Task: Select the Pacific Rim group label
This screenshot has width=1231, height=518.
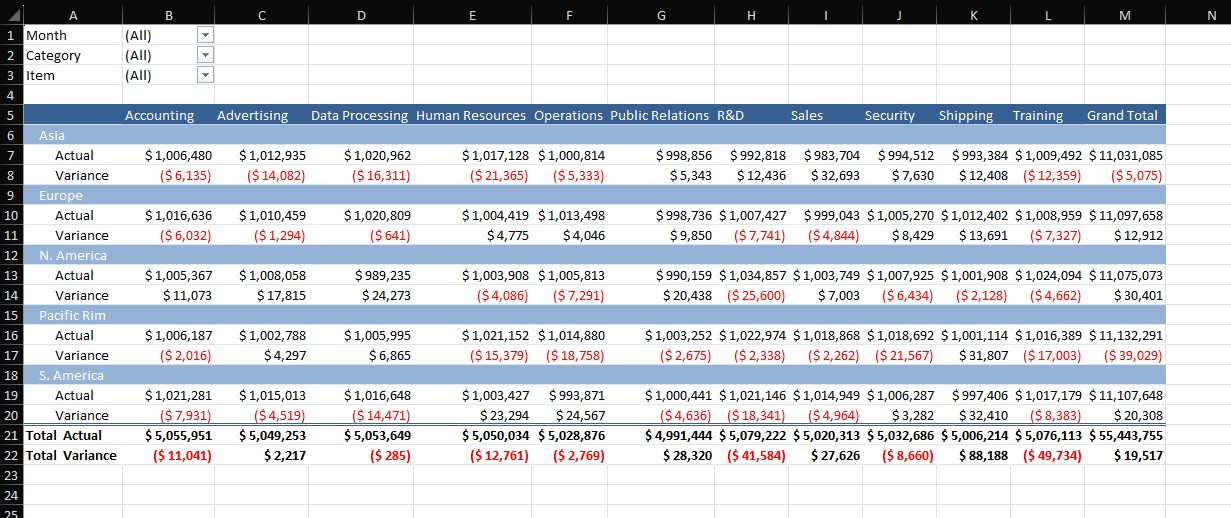Action: tap(66, 315)
